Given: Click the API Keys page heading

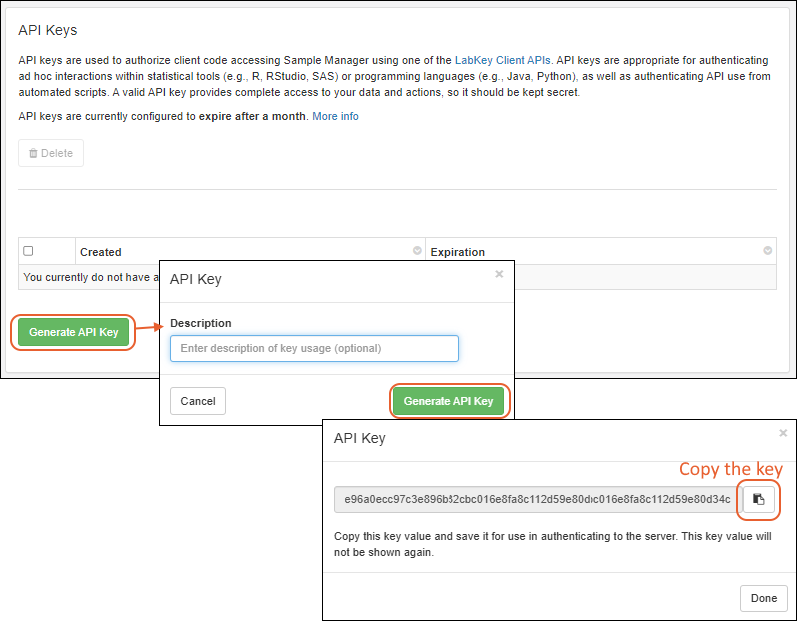Looking at the screenshot, I should (x=48, y=31).
